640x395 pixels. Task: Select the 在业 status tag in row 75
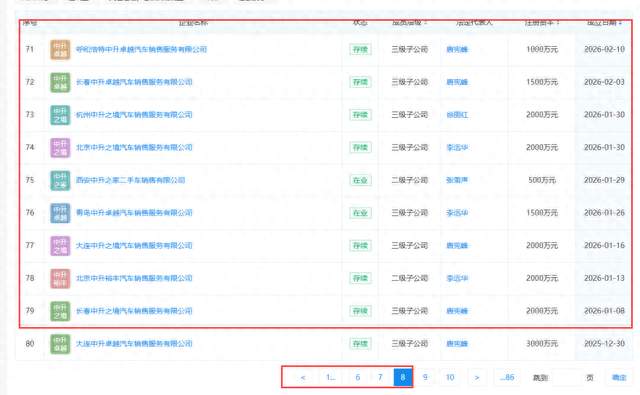(x=360, y=180)
